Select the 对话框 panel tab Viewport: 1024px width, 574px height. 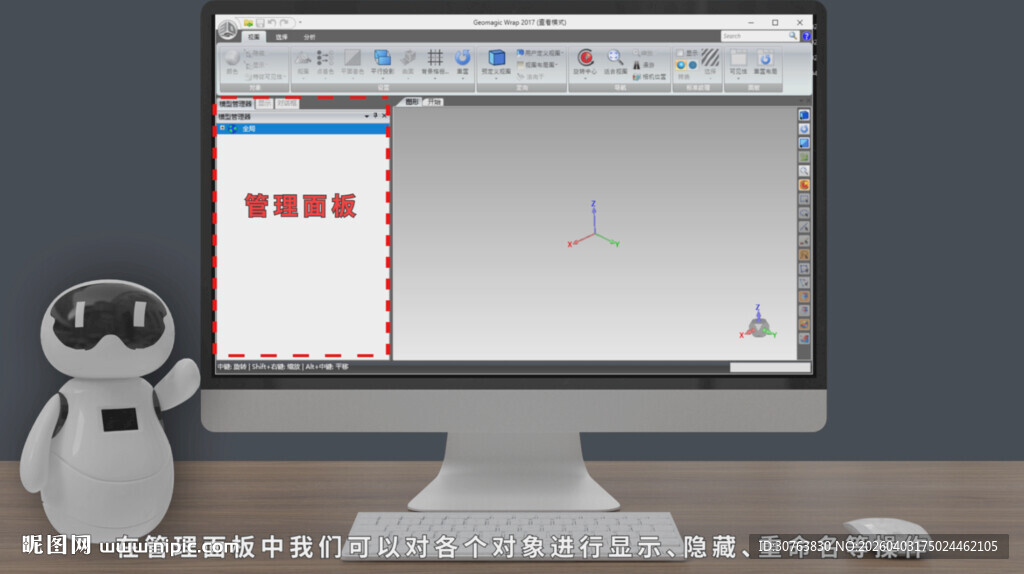coord(287,104)
